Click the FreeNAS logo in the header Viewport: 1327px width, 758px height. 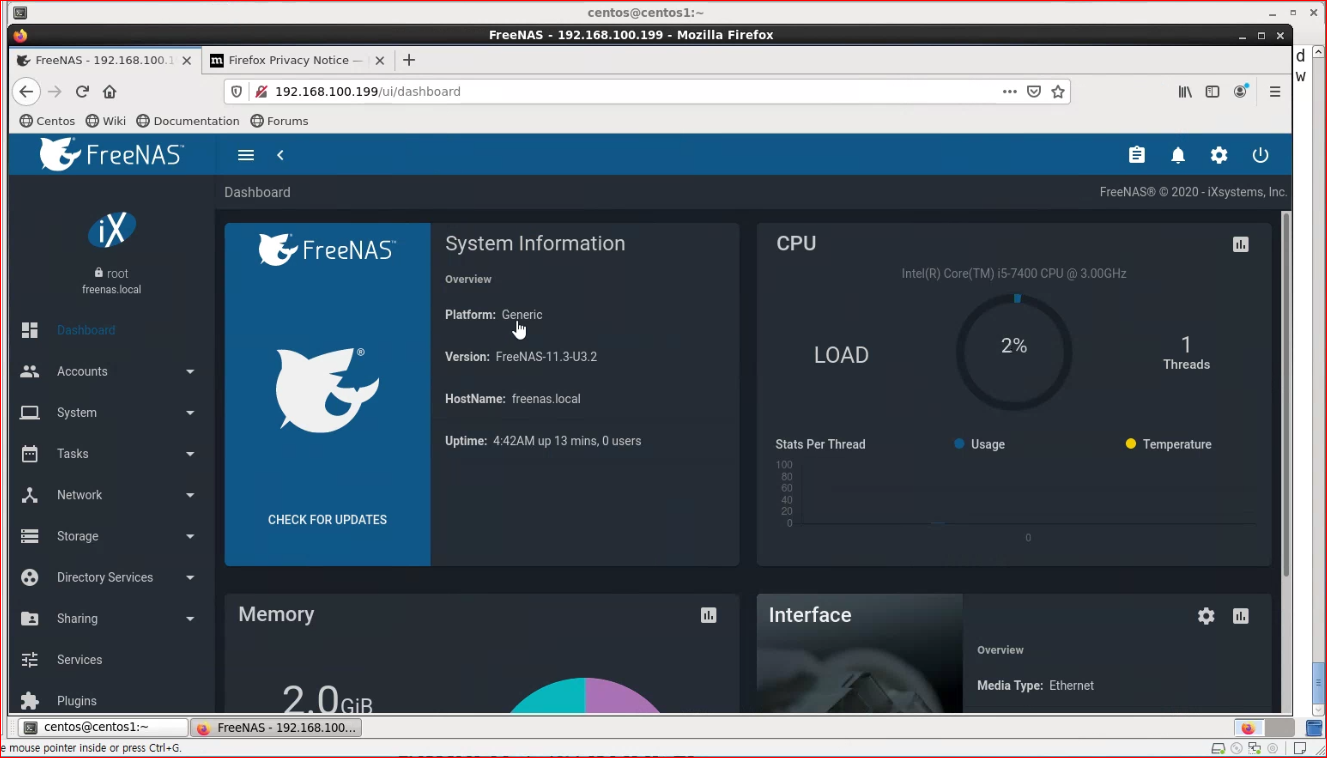112,155
